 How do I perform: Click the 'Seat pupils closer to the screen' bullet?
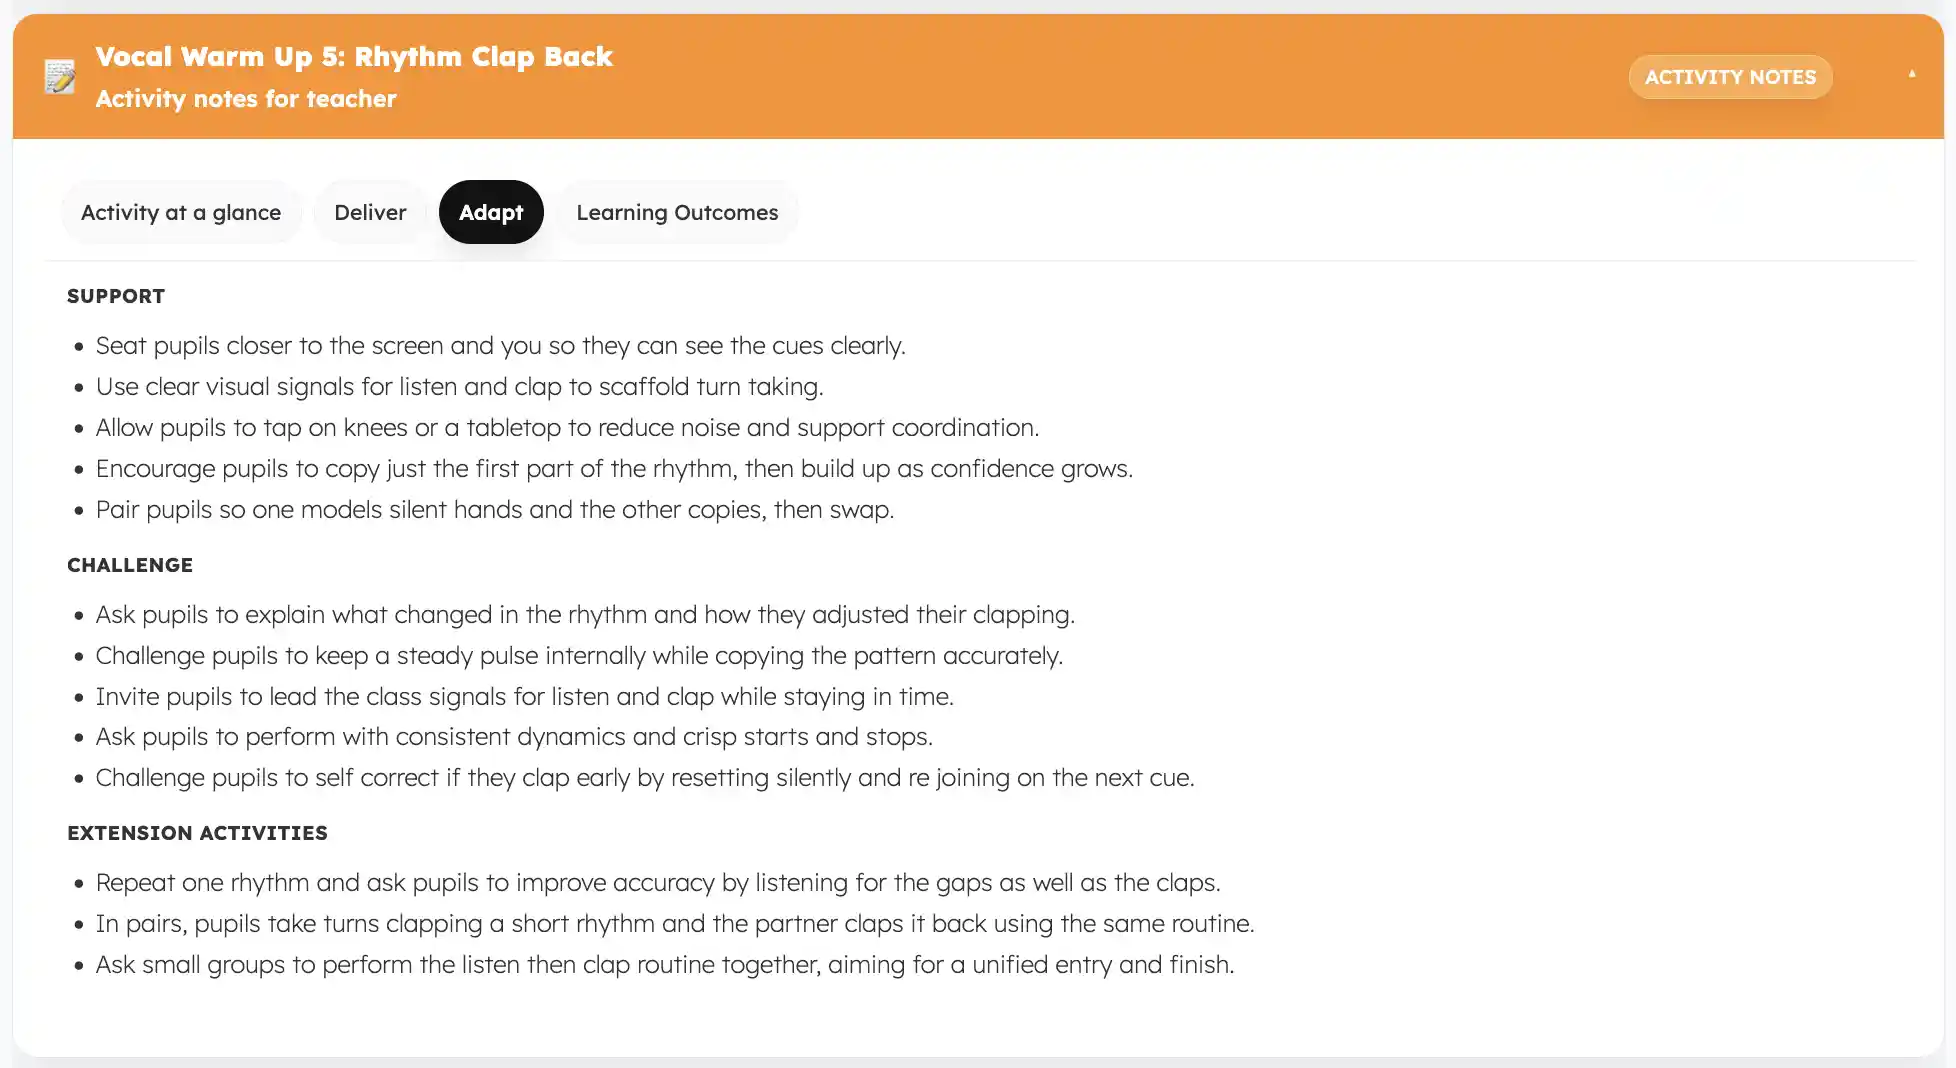click(500, 346)
